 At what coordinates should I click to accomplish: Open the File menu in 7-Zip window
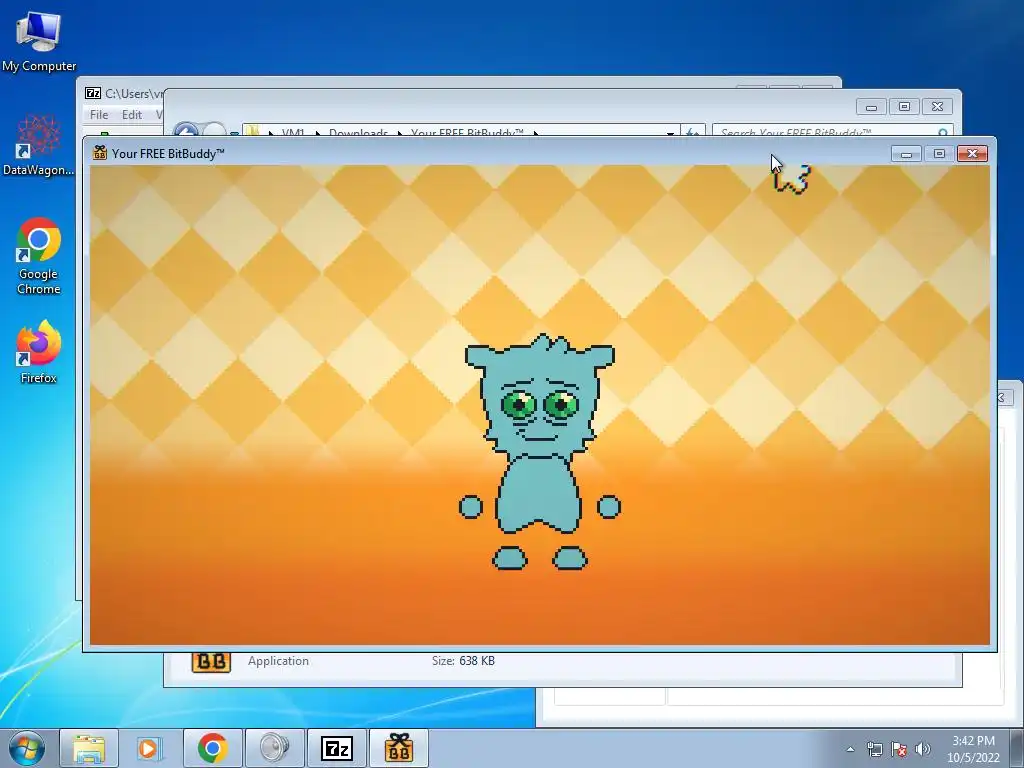pyautogui.click(x=99, y=114)
